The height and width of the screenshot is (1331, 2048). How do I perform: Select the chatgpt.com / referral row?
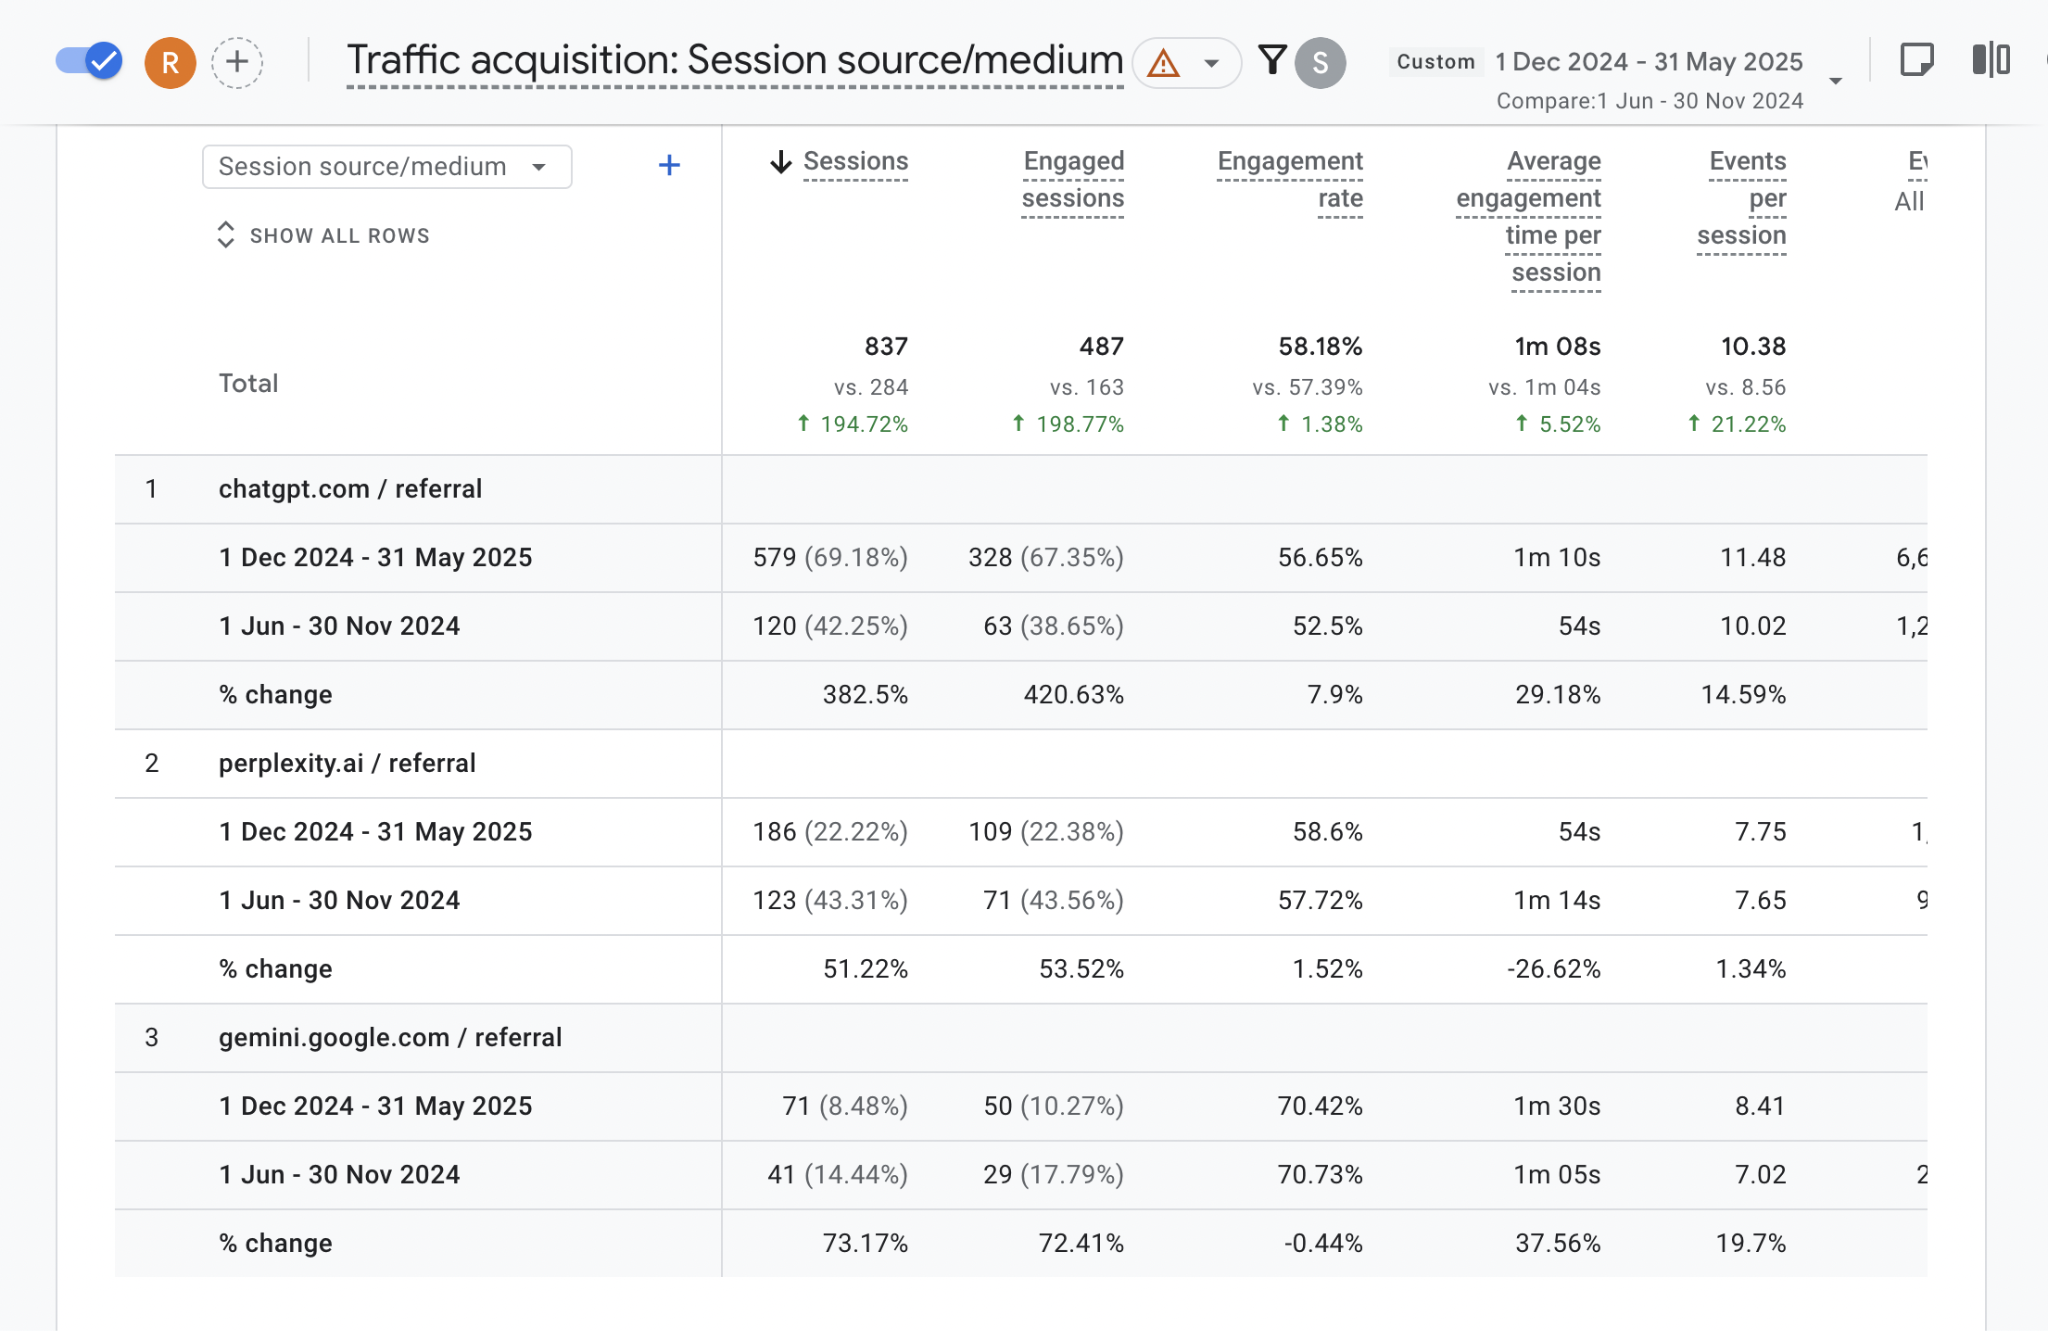(350, 489)
